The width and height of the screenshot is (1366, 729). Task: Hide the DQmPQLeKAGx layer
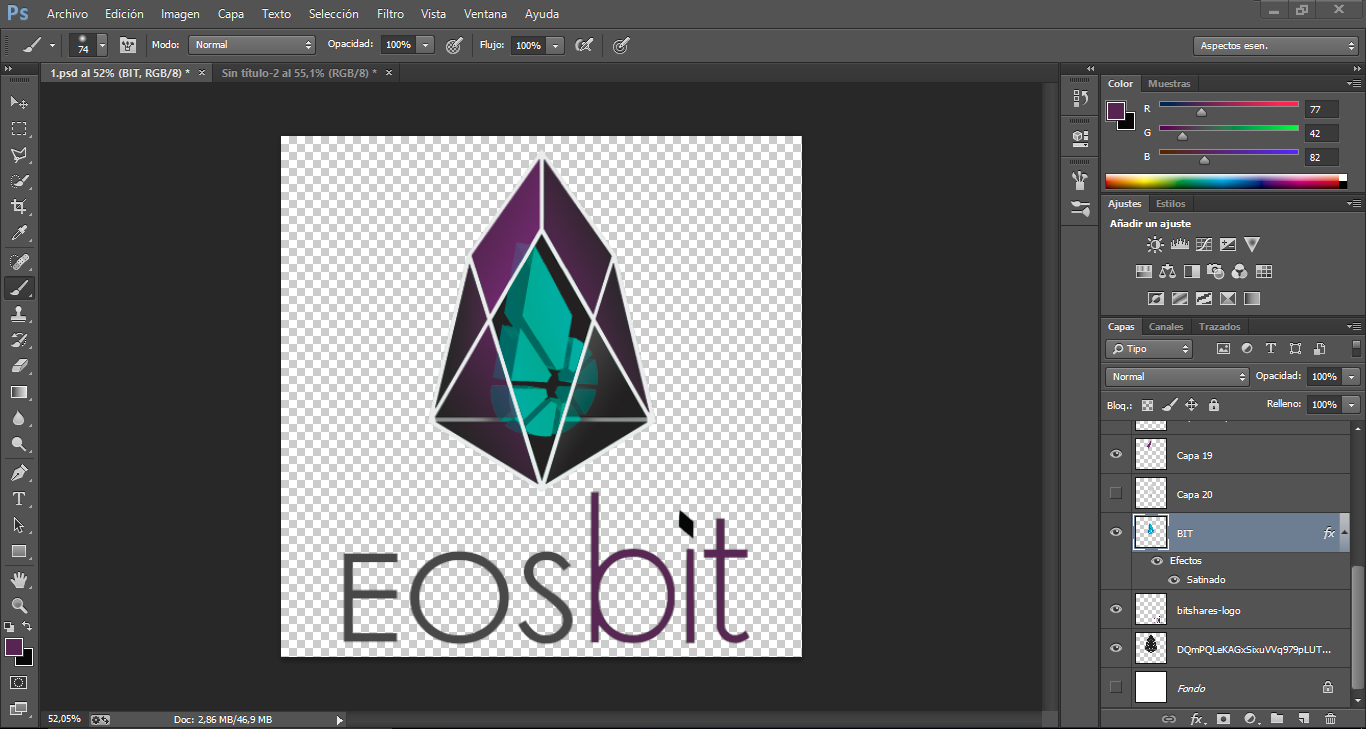coord(1116,648)
